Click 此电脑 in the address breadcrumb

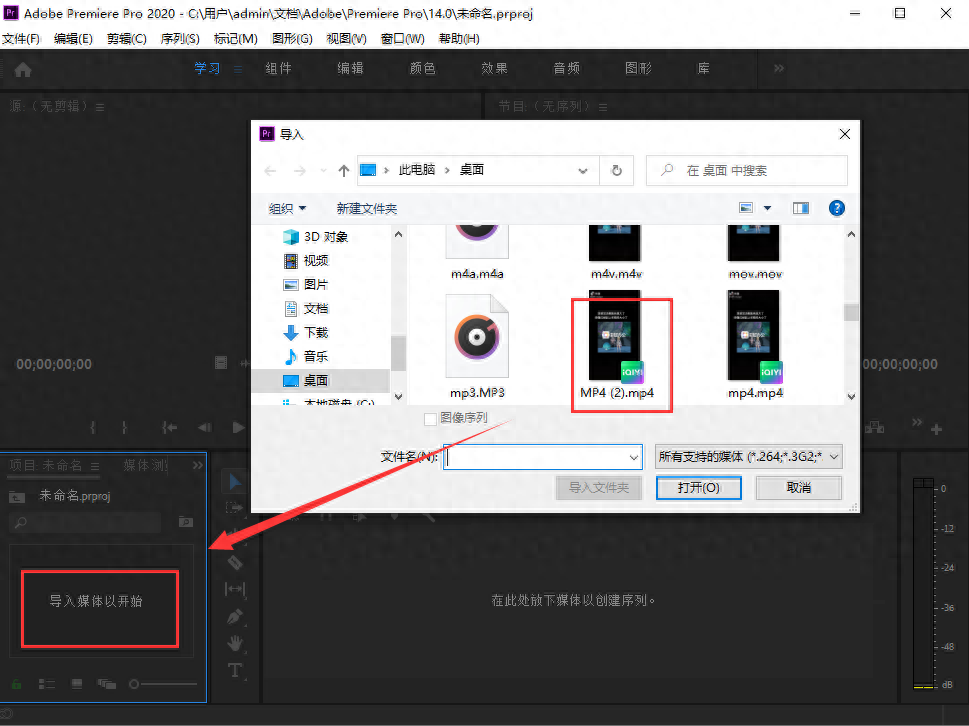pos(417,170)
